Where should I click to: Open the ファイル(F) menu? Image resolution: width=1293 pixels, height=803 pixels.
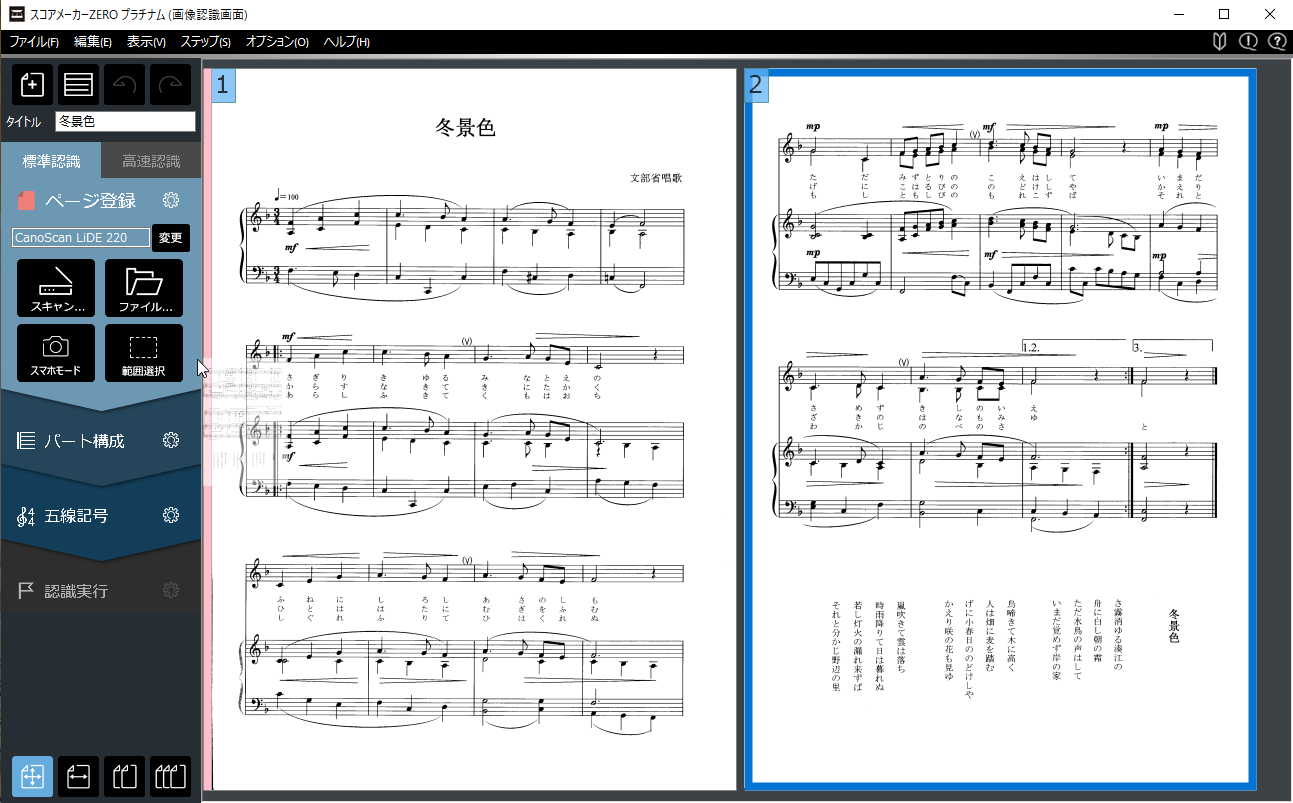(34, 42)
